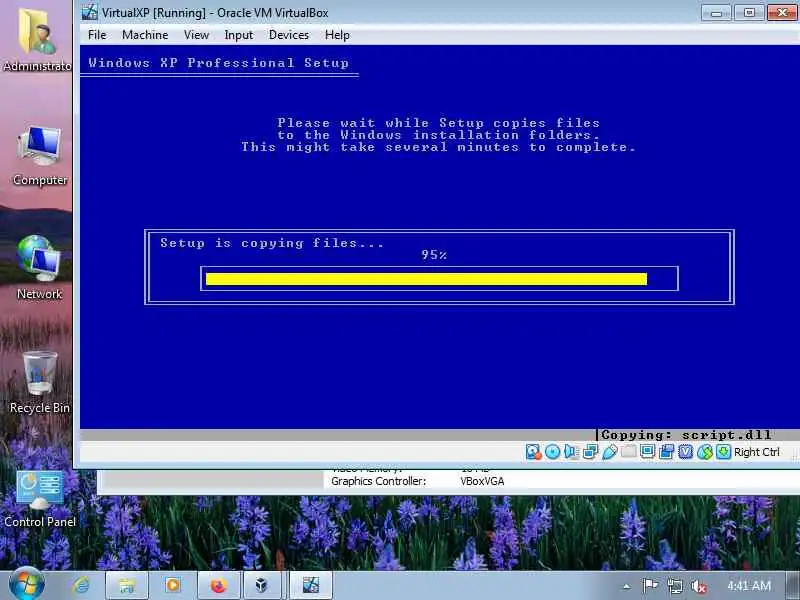Maximize the VirtualXP VirtualBox window
This screenshot has height=600, width=800.
coord(749,12)
